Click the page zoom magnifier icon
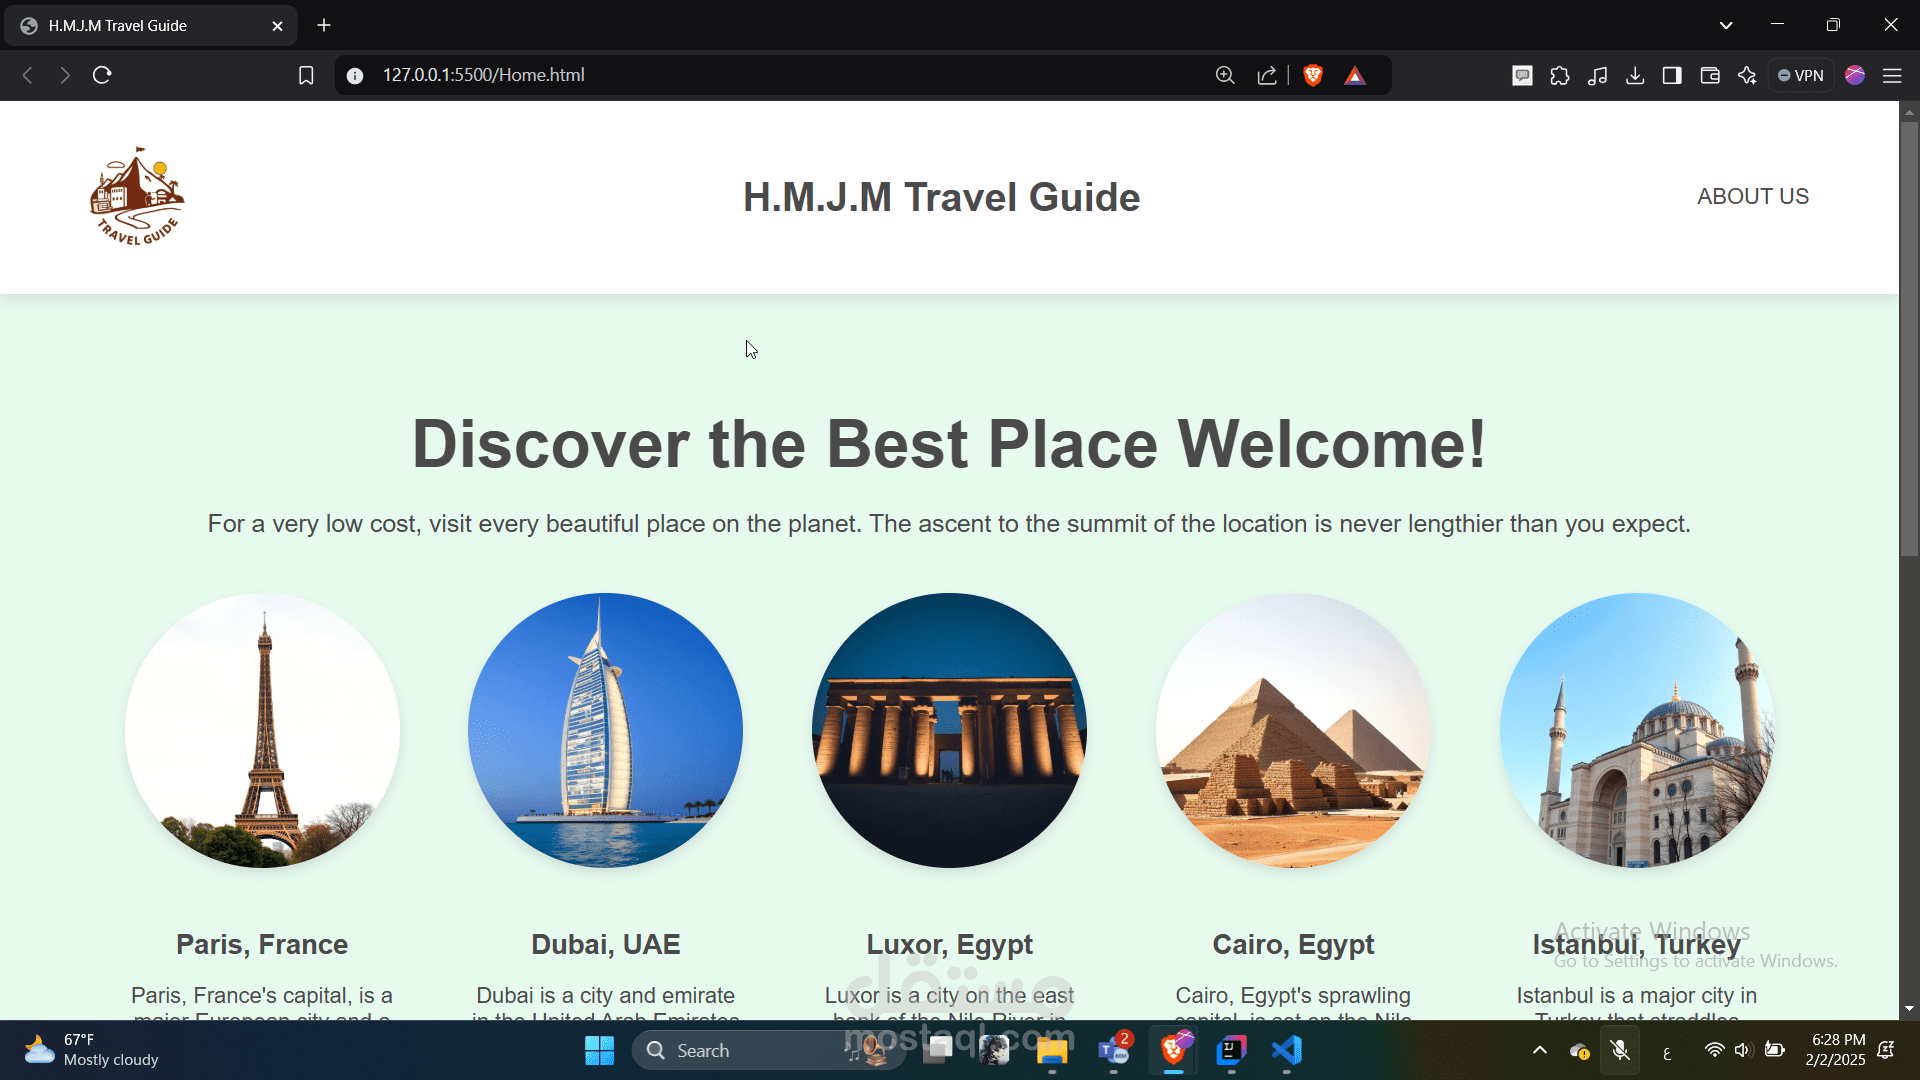Viewport: 1920px width, 1080px height. tap(1224, 75)
